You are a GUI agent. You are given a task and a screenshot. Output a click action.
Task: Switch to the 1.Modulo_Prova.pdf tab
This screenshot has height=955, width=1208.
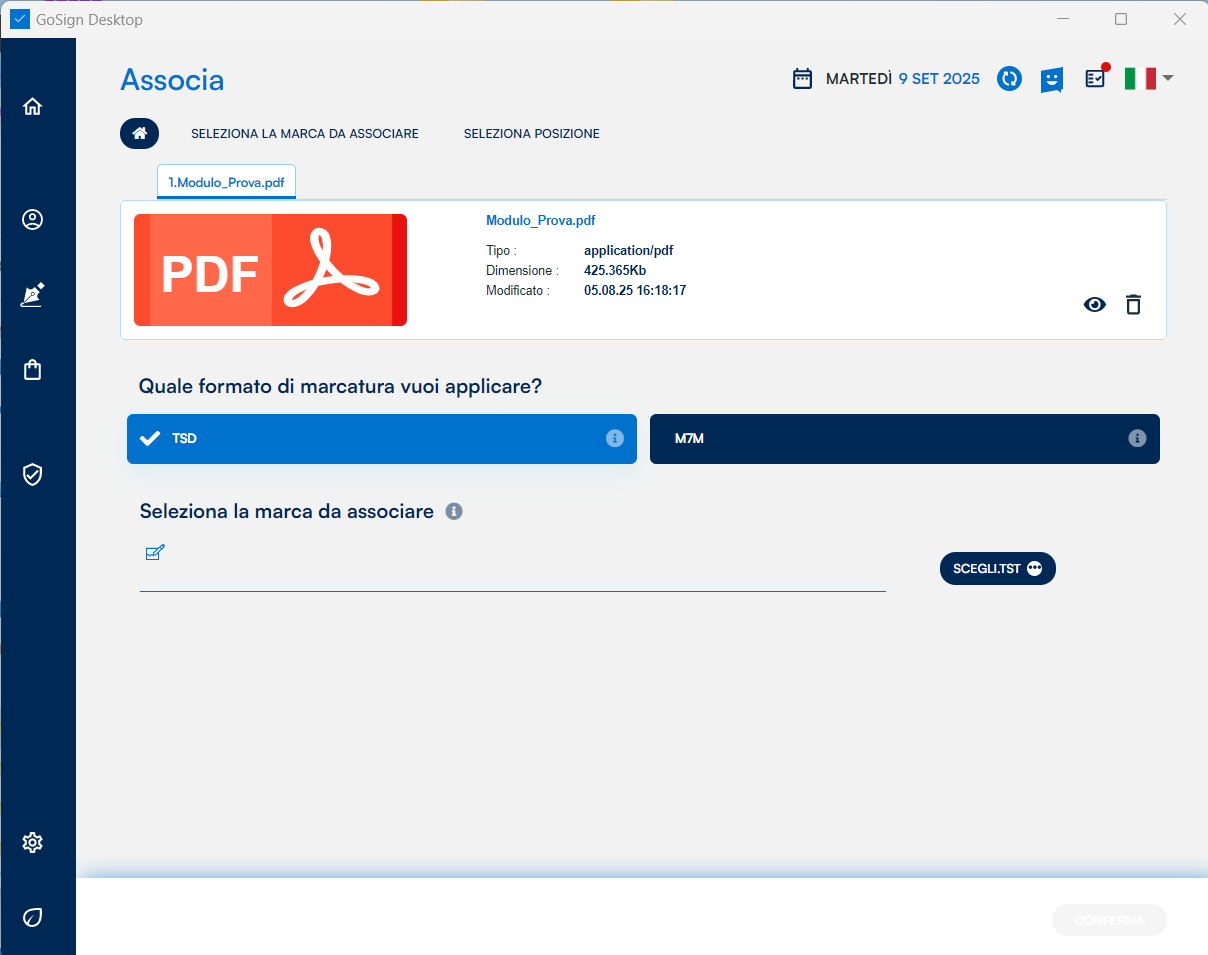pyautogui.click(x=226, y=183)
